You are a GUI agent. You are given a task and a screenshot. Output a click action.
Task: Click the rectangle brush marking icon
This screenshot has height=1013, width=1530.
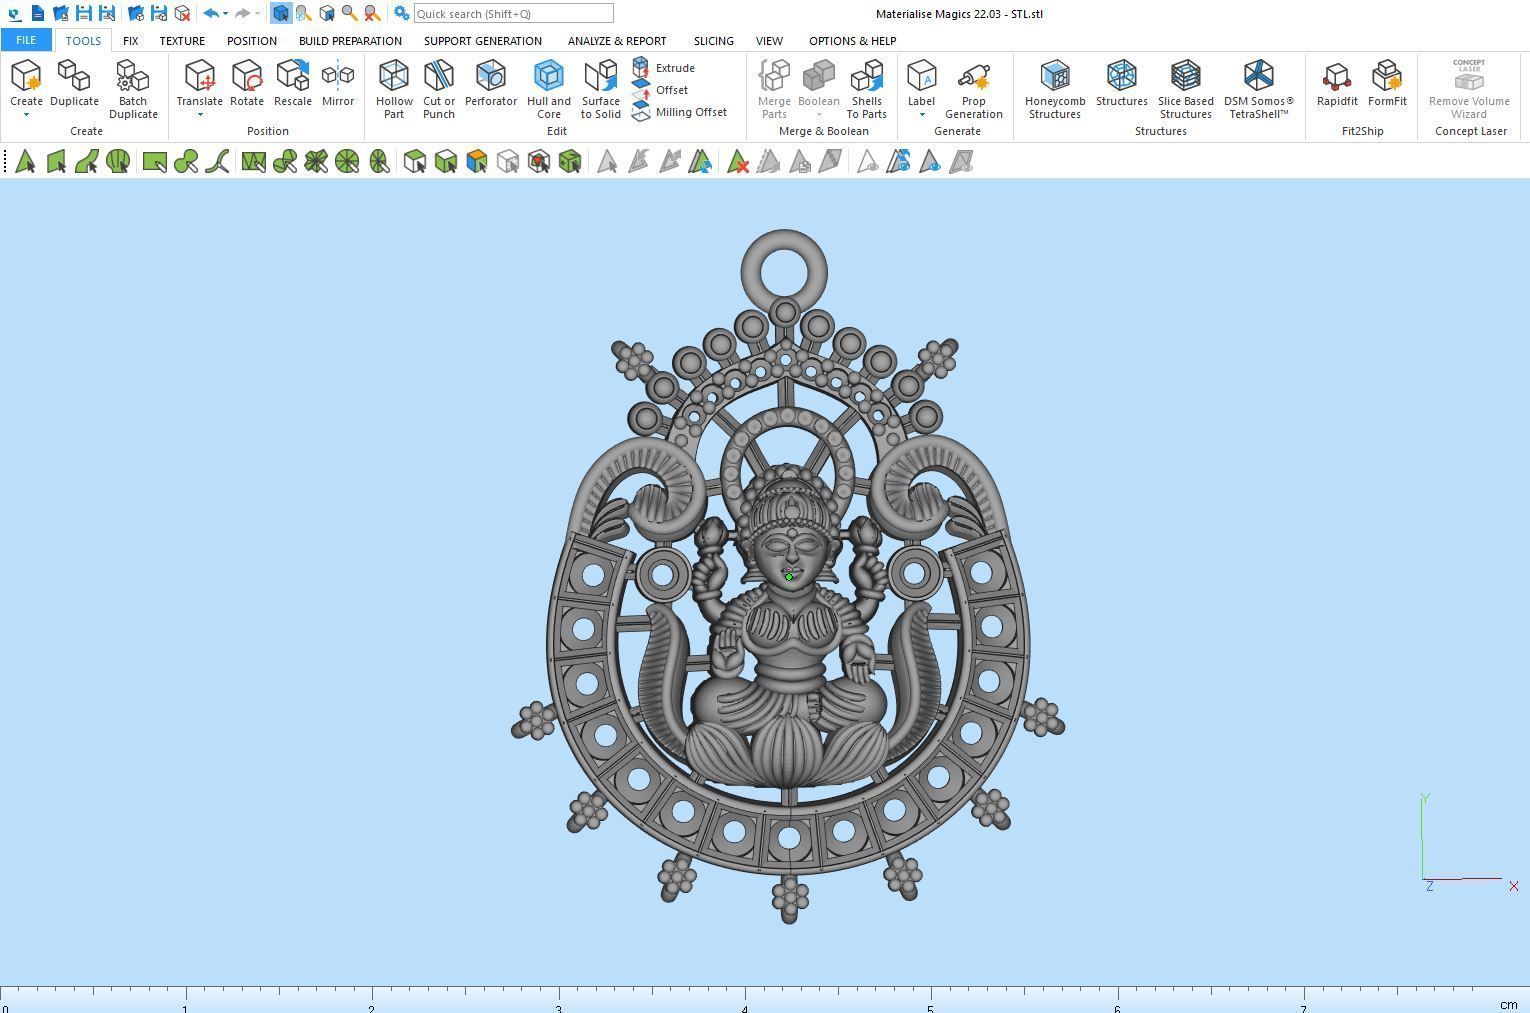[x=154, y=162]
